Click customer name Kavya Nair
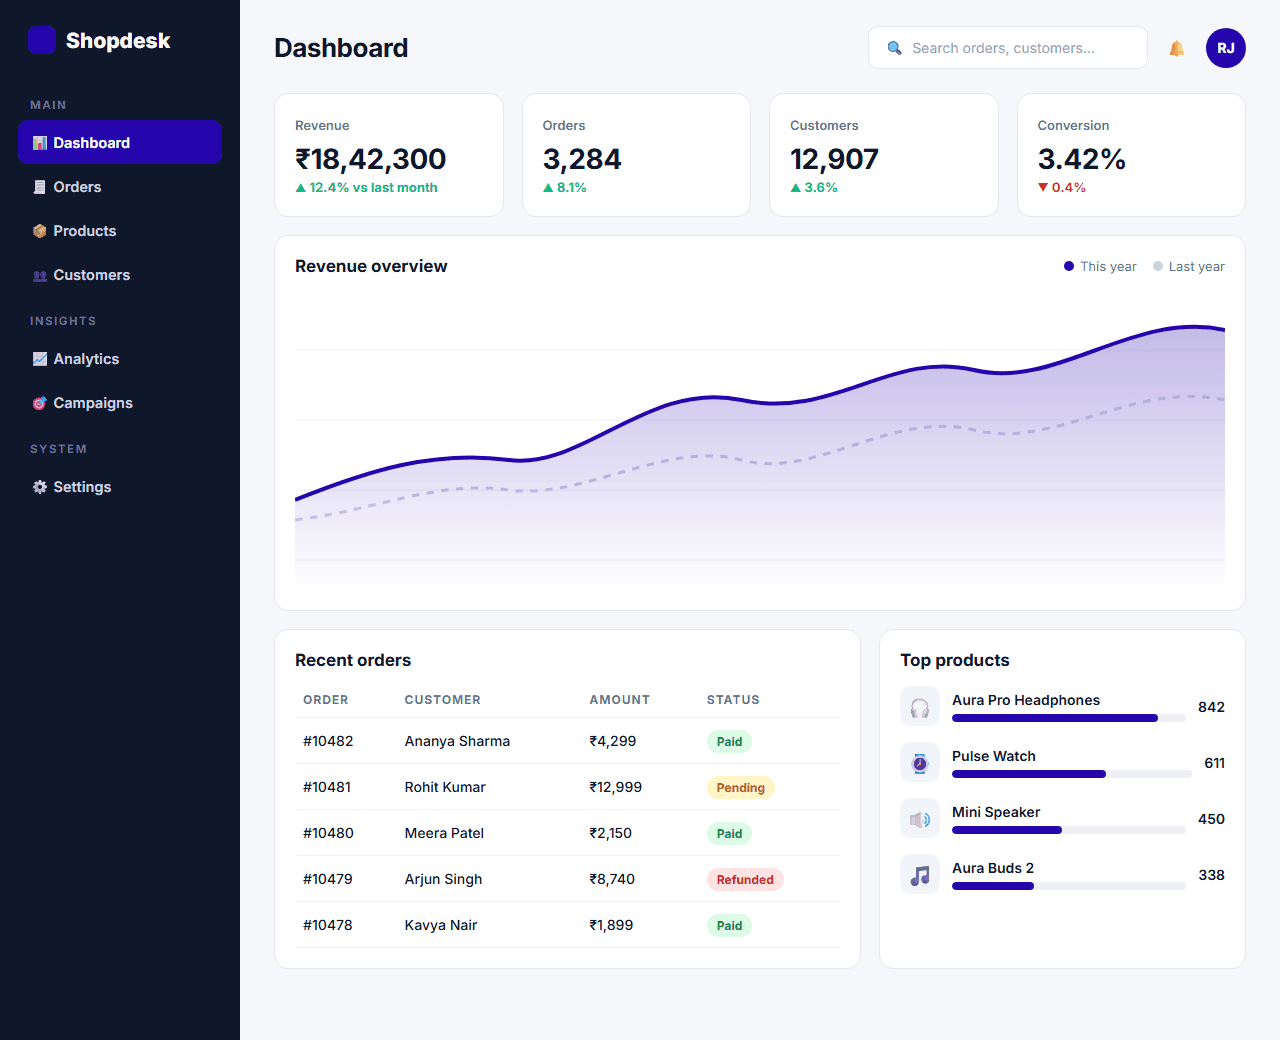This screenshot has width=1280, height=1040. point(441,925)
